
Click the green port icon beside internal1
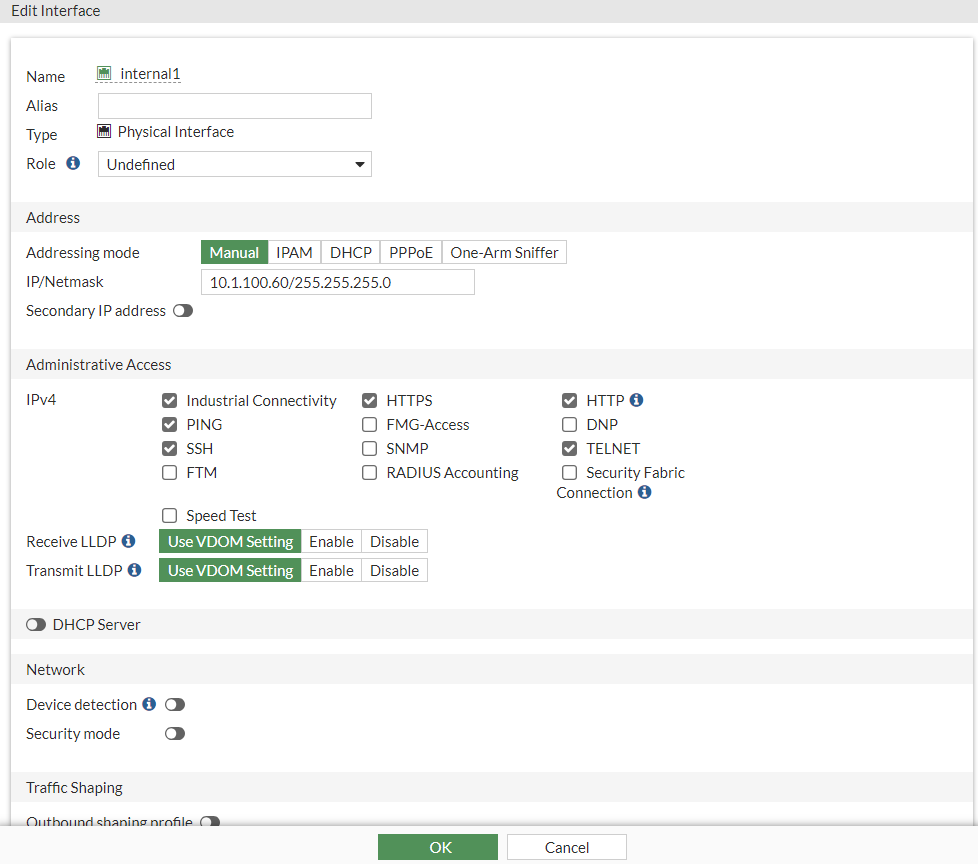point(104,72)
